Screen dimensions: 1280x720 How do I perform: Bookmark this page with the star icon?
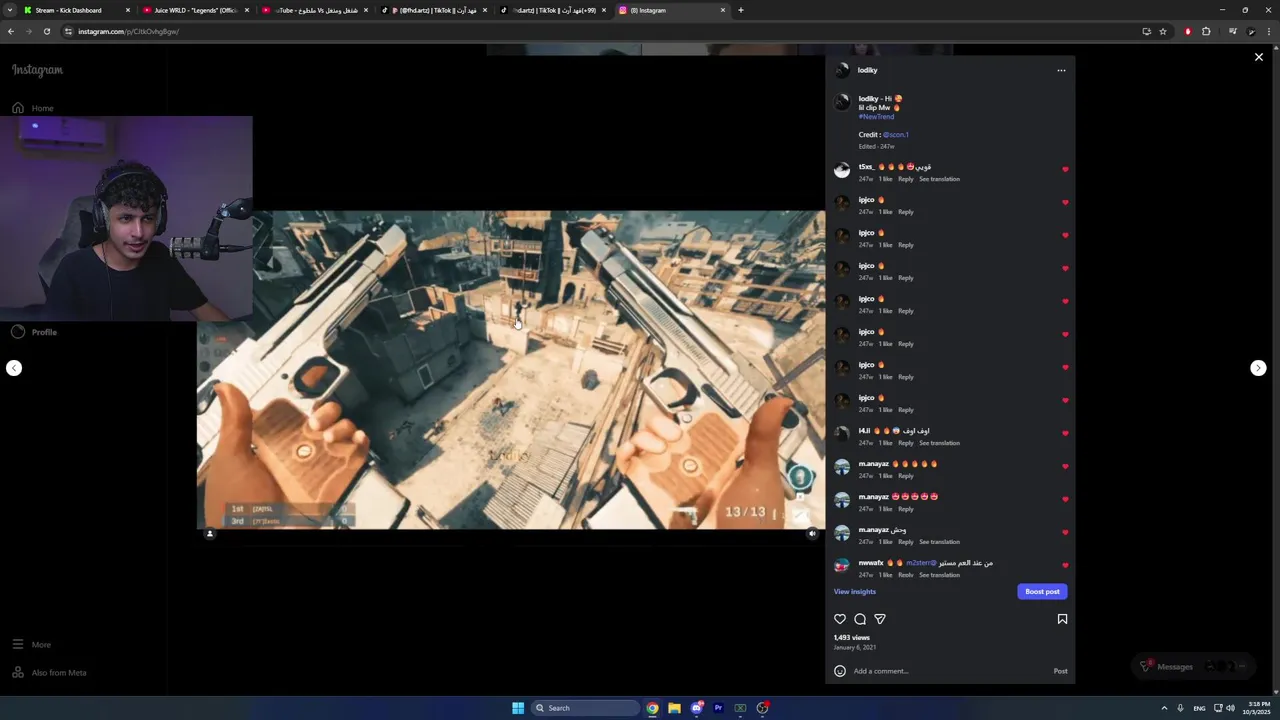click(1163, 31)
